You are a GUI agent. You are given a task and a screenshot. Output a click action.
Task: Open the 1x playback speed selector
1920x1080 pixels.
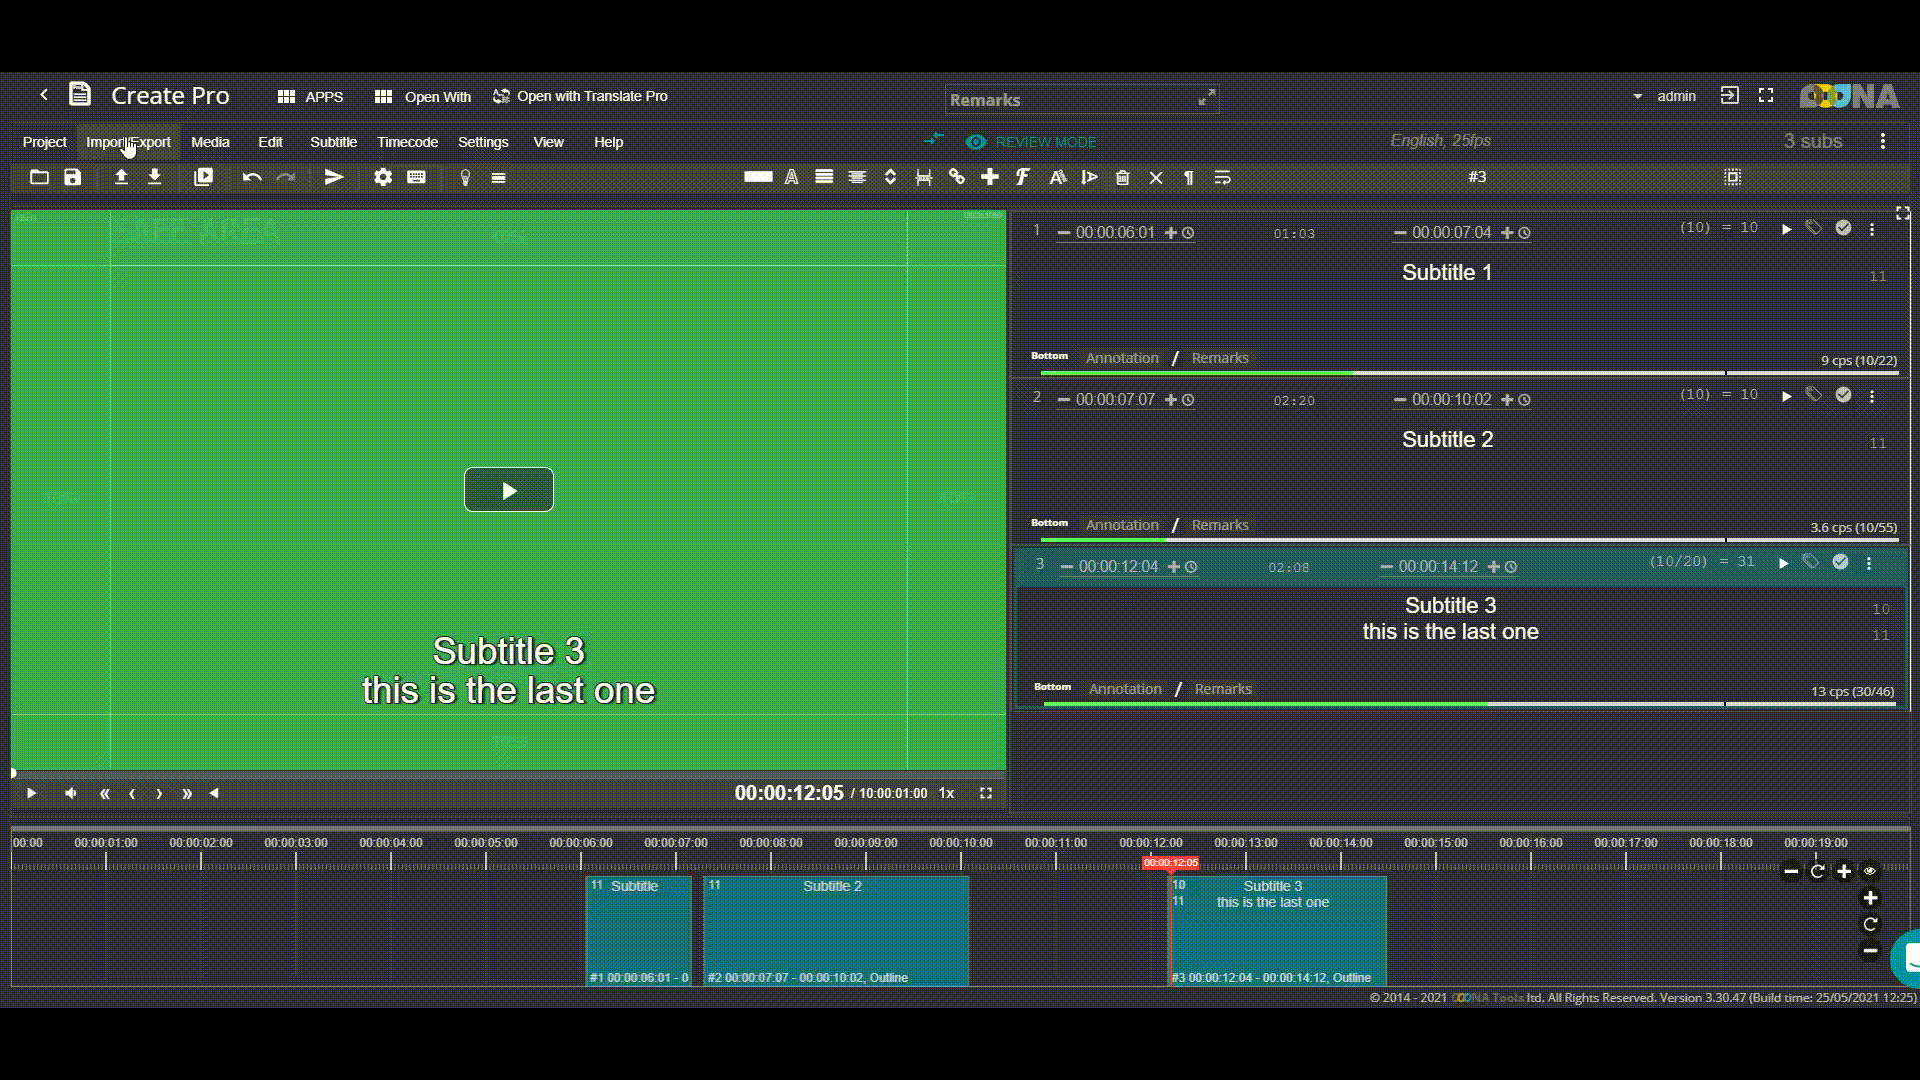click(x=946, y=793)
